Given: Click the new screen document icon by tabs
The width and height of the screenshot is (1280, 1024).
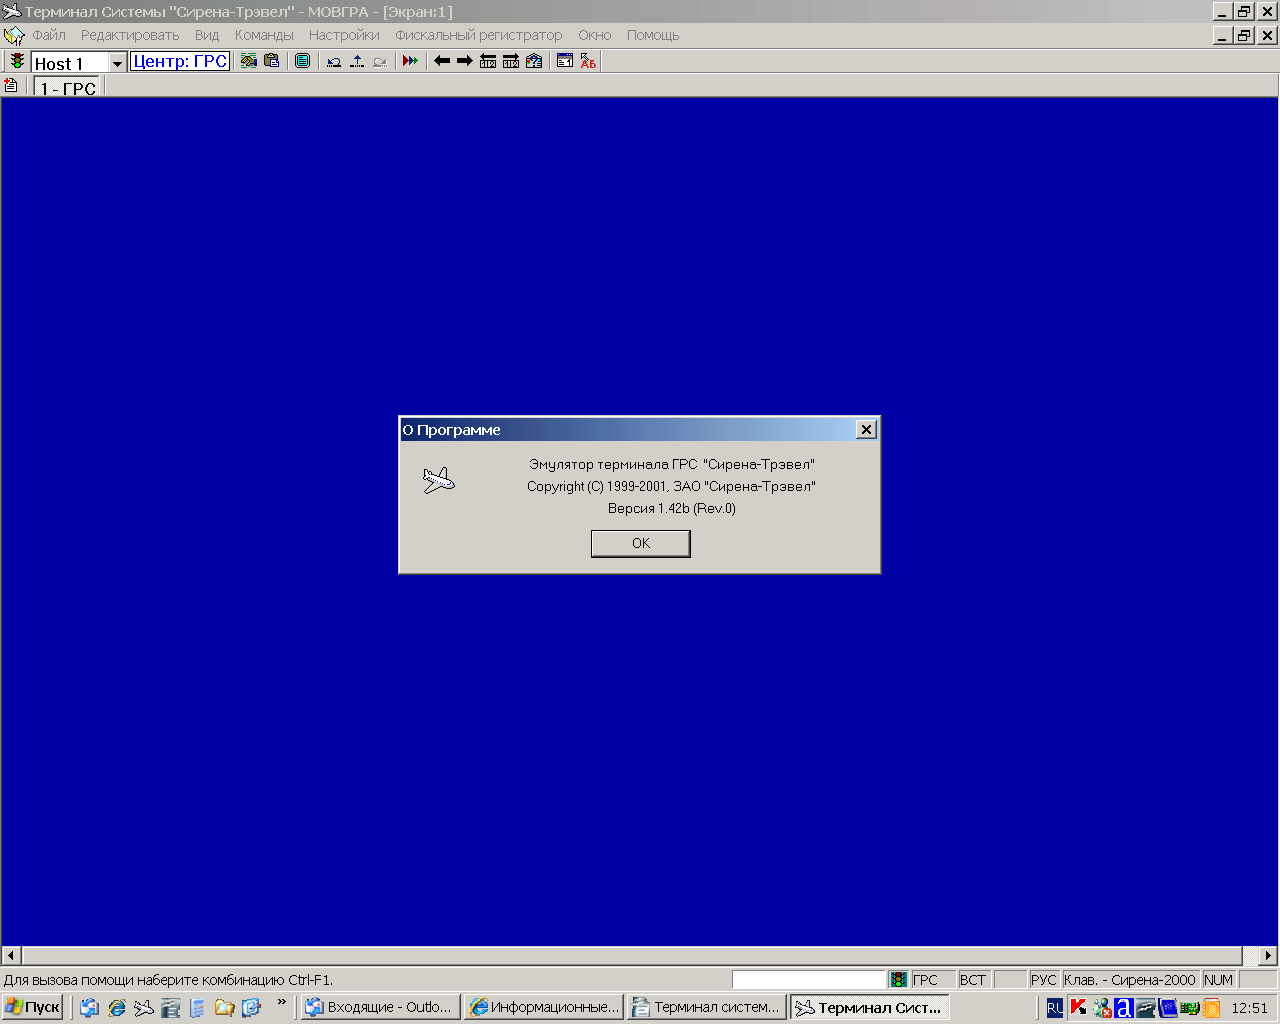Looking at the screenshot, I should (11, 86).
